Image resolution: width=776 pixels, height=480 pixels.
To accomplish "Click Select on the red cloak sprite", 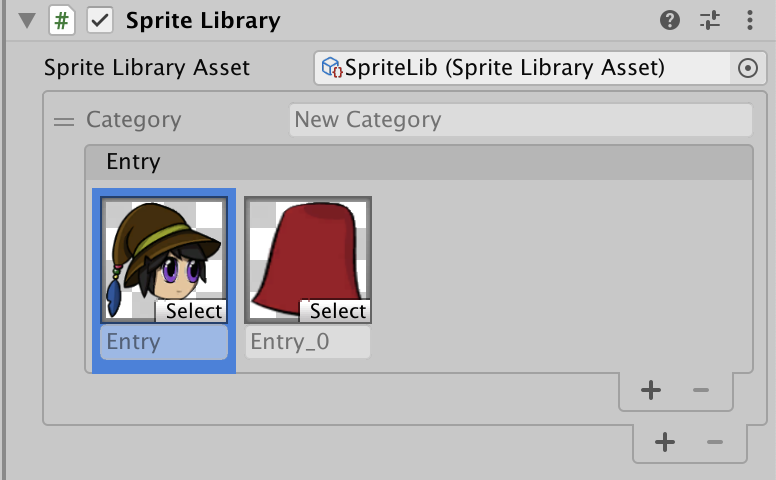I will click(x=337, y=311).
